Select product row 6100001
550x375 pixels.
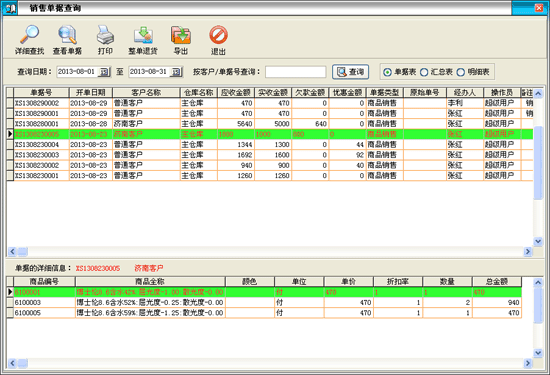[264, 292]
